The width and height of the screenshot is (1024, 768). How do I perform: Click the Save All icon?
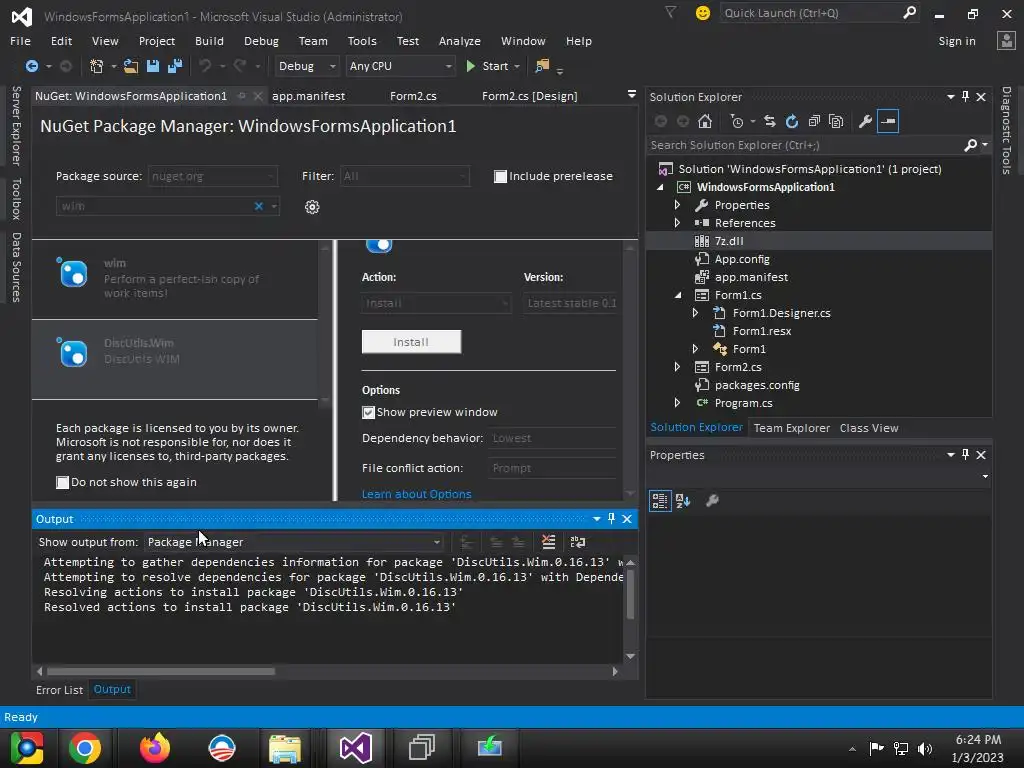pyautogui.click(x=174, y=66)
